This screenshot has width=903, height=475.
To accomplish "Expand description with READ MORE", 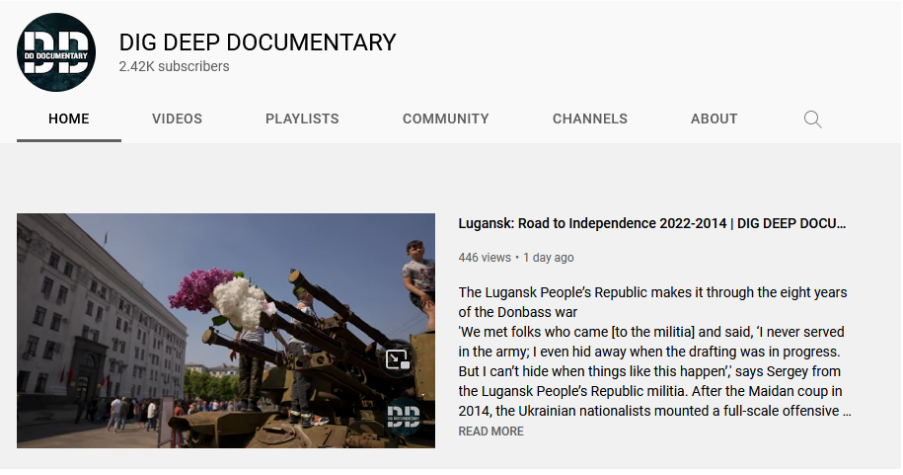I will pyautogui.click(x=491, y=431).
